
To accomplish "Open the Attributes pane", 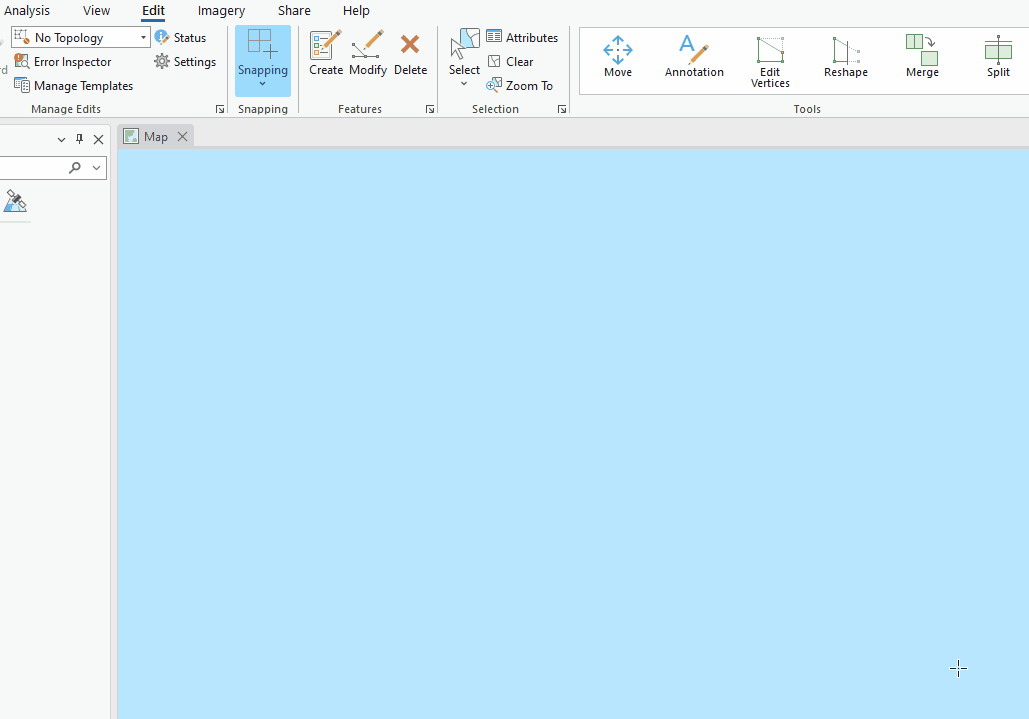I will coord(522,37).
